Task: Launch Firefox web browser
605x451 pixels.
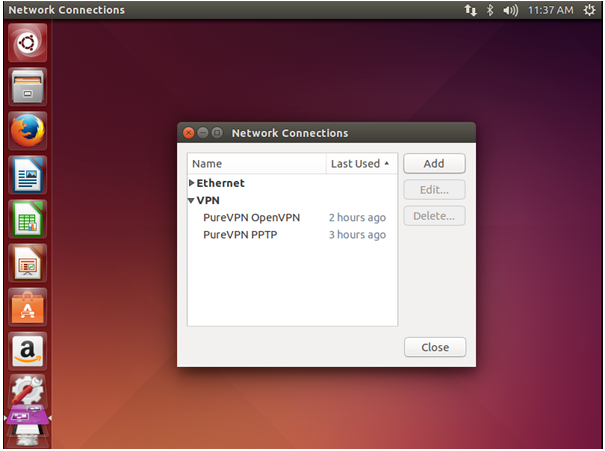Action: click(x=27, y=131)
